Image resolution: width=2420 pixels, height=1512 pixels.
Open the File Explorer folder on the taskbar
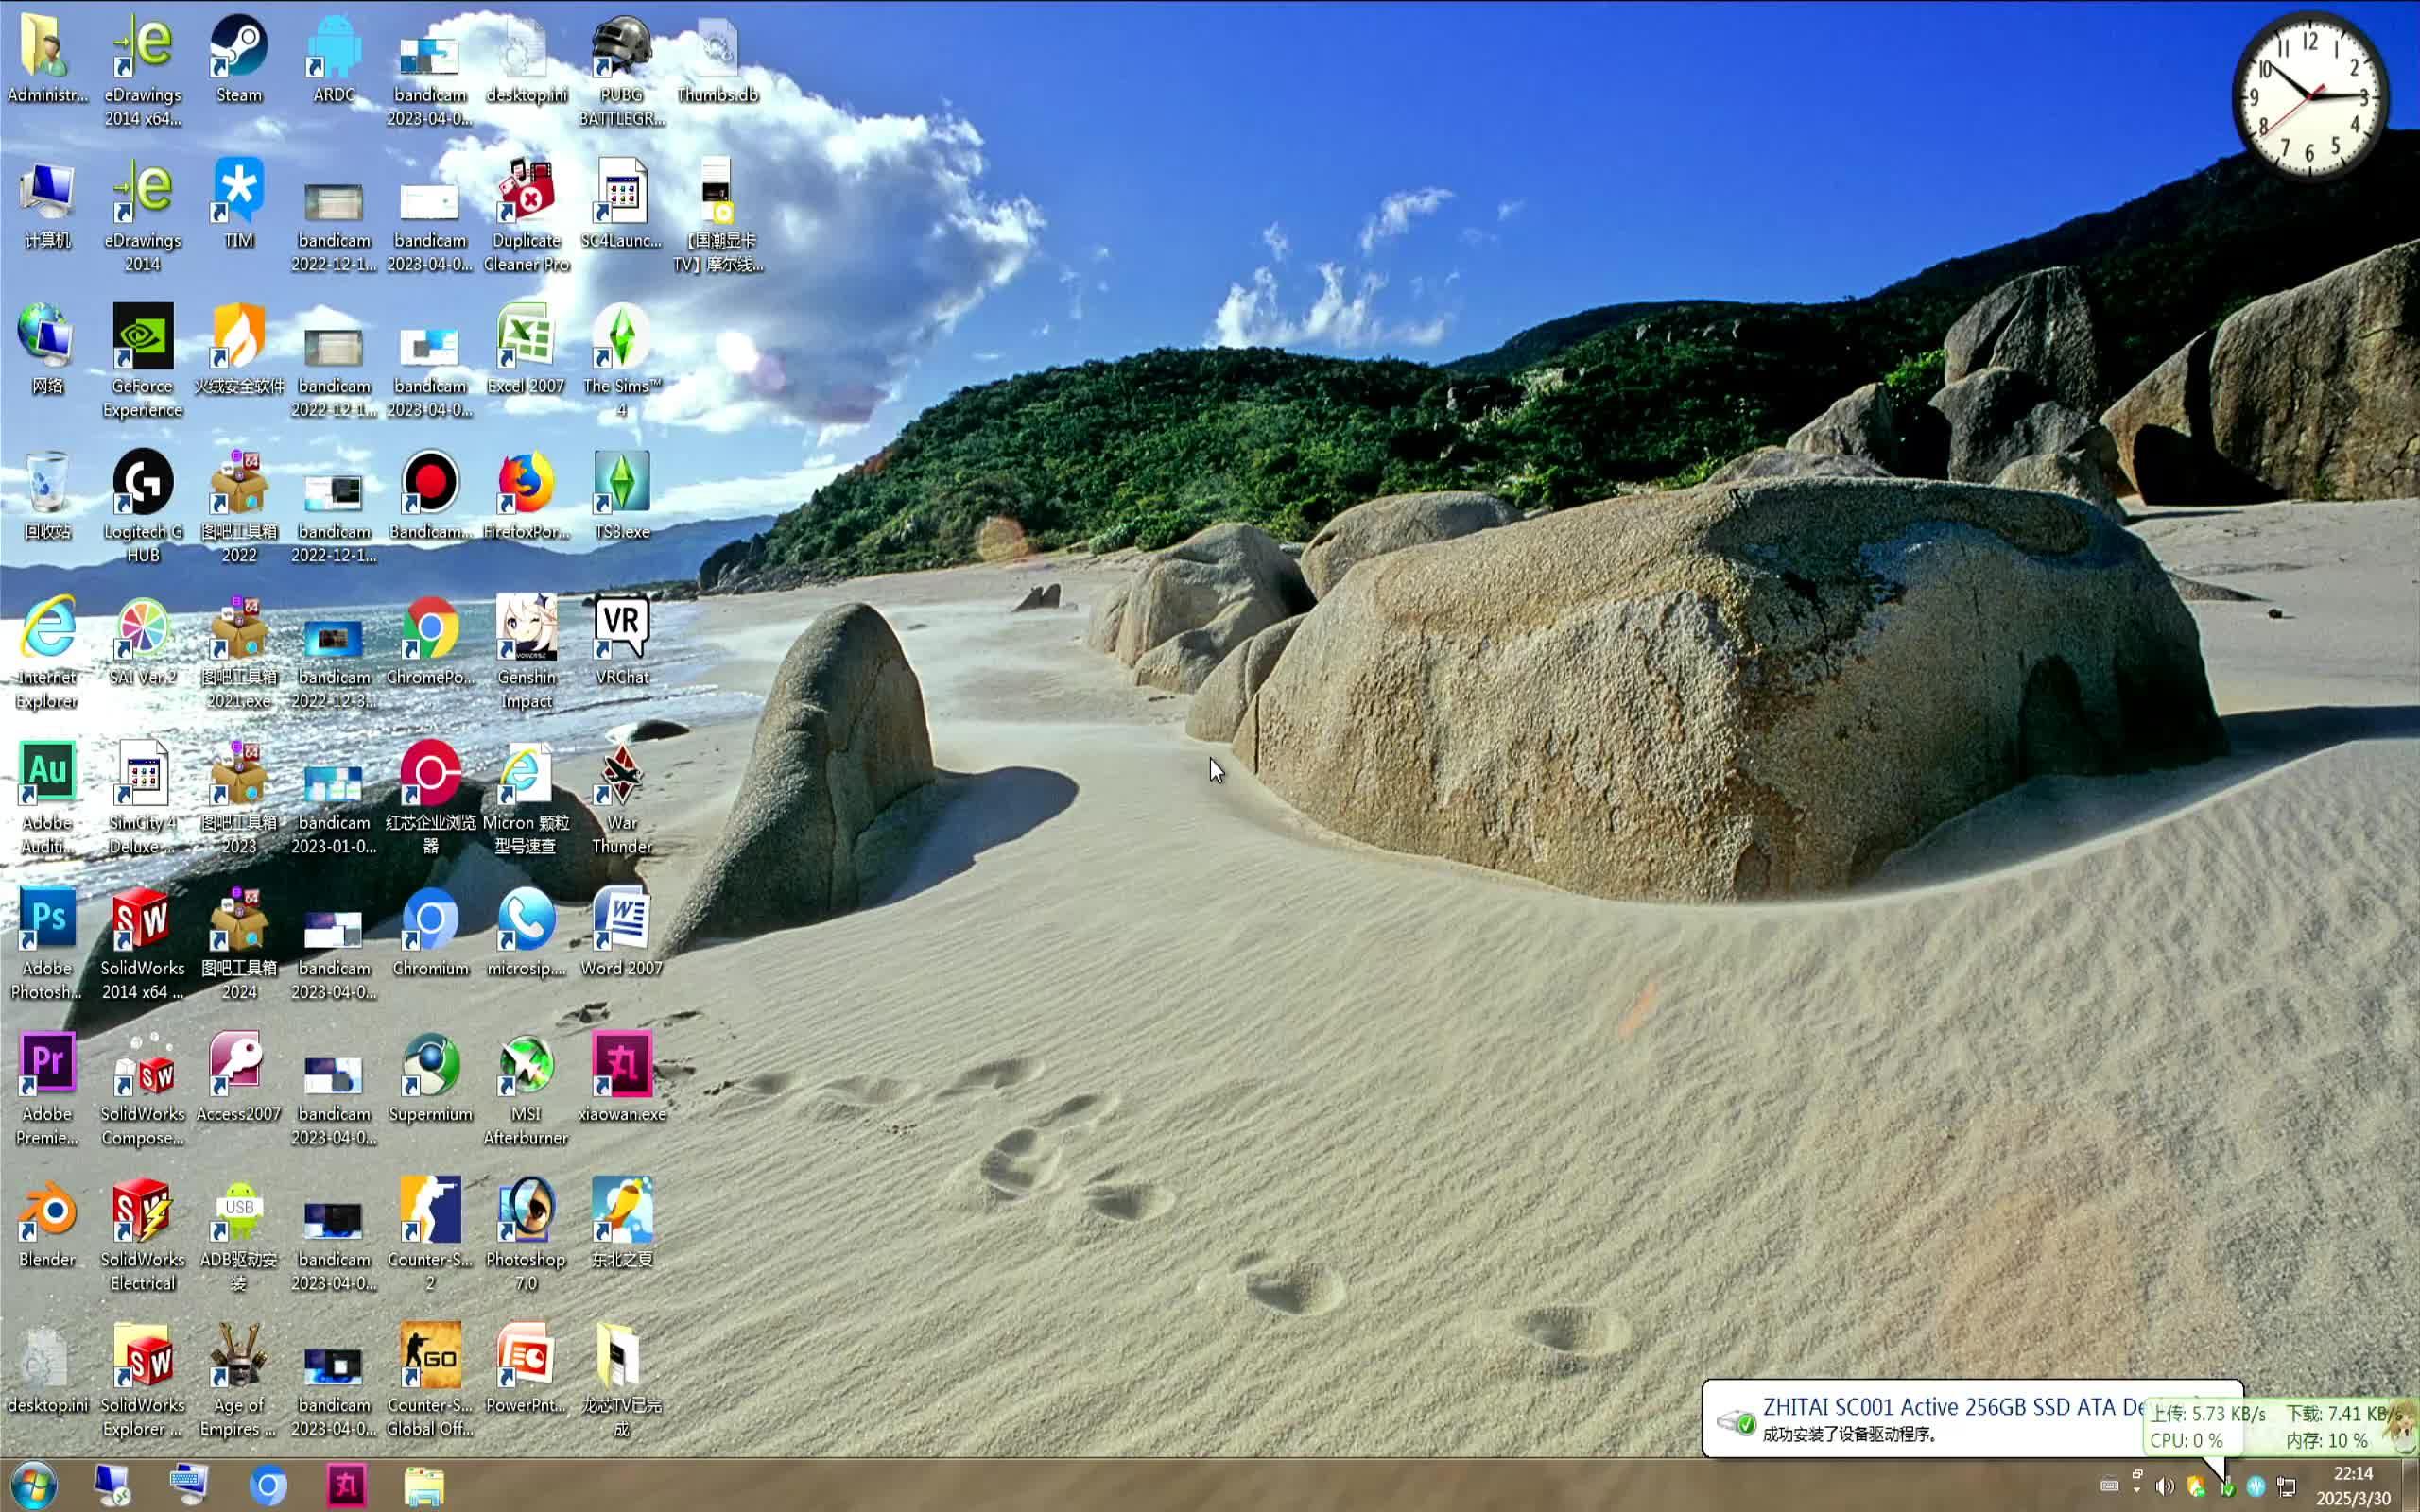(424, 1486)
